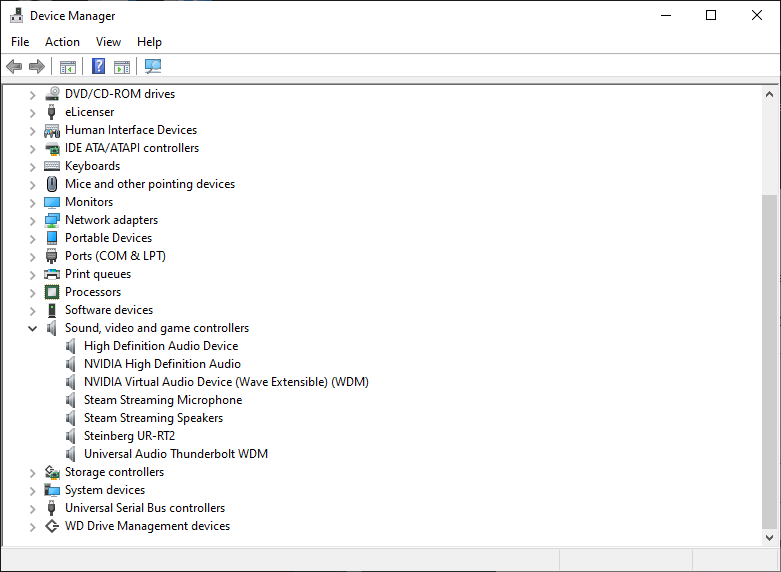Click the scrollbar up arrow
The width and height of the screenshot is (781, 572).
click(x=769, y=94)
